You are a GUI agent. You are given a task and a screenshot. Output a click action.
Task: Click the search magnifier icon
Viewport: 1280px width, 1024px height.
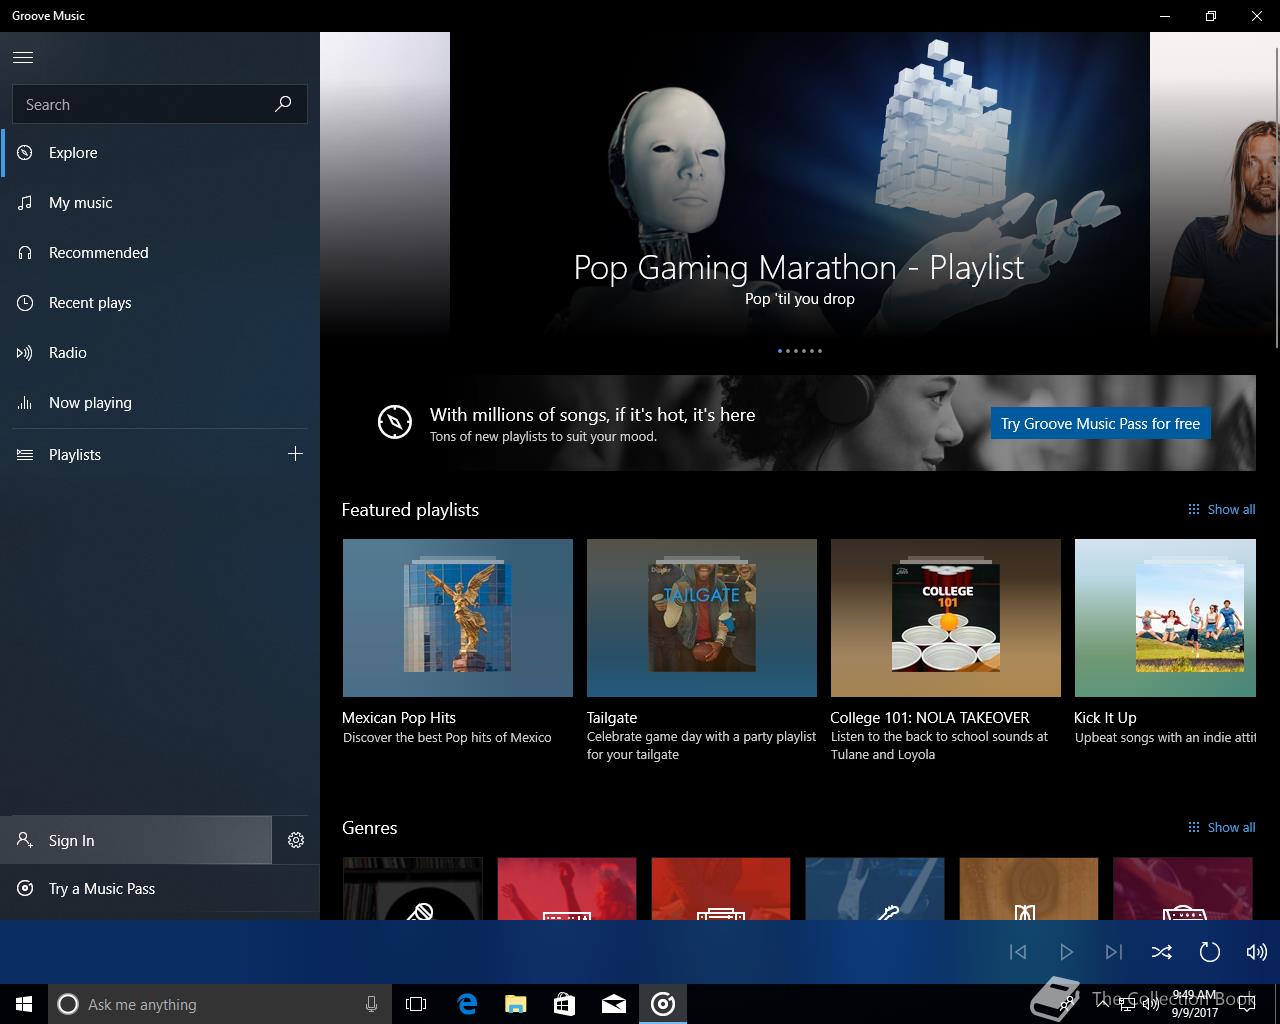(x=283, y=104)
